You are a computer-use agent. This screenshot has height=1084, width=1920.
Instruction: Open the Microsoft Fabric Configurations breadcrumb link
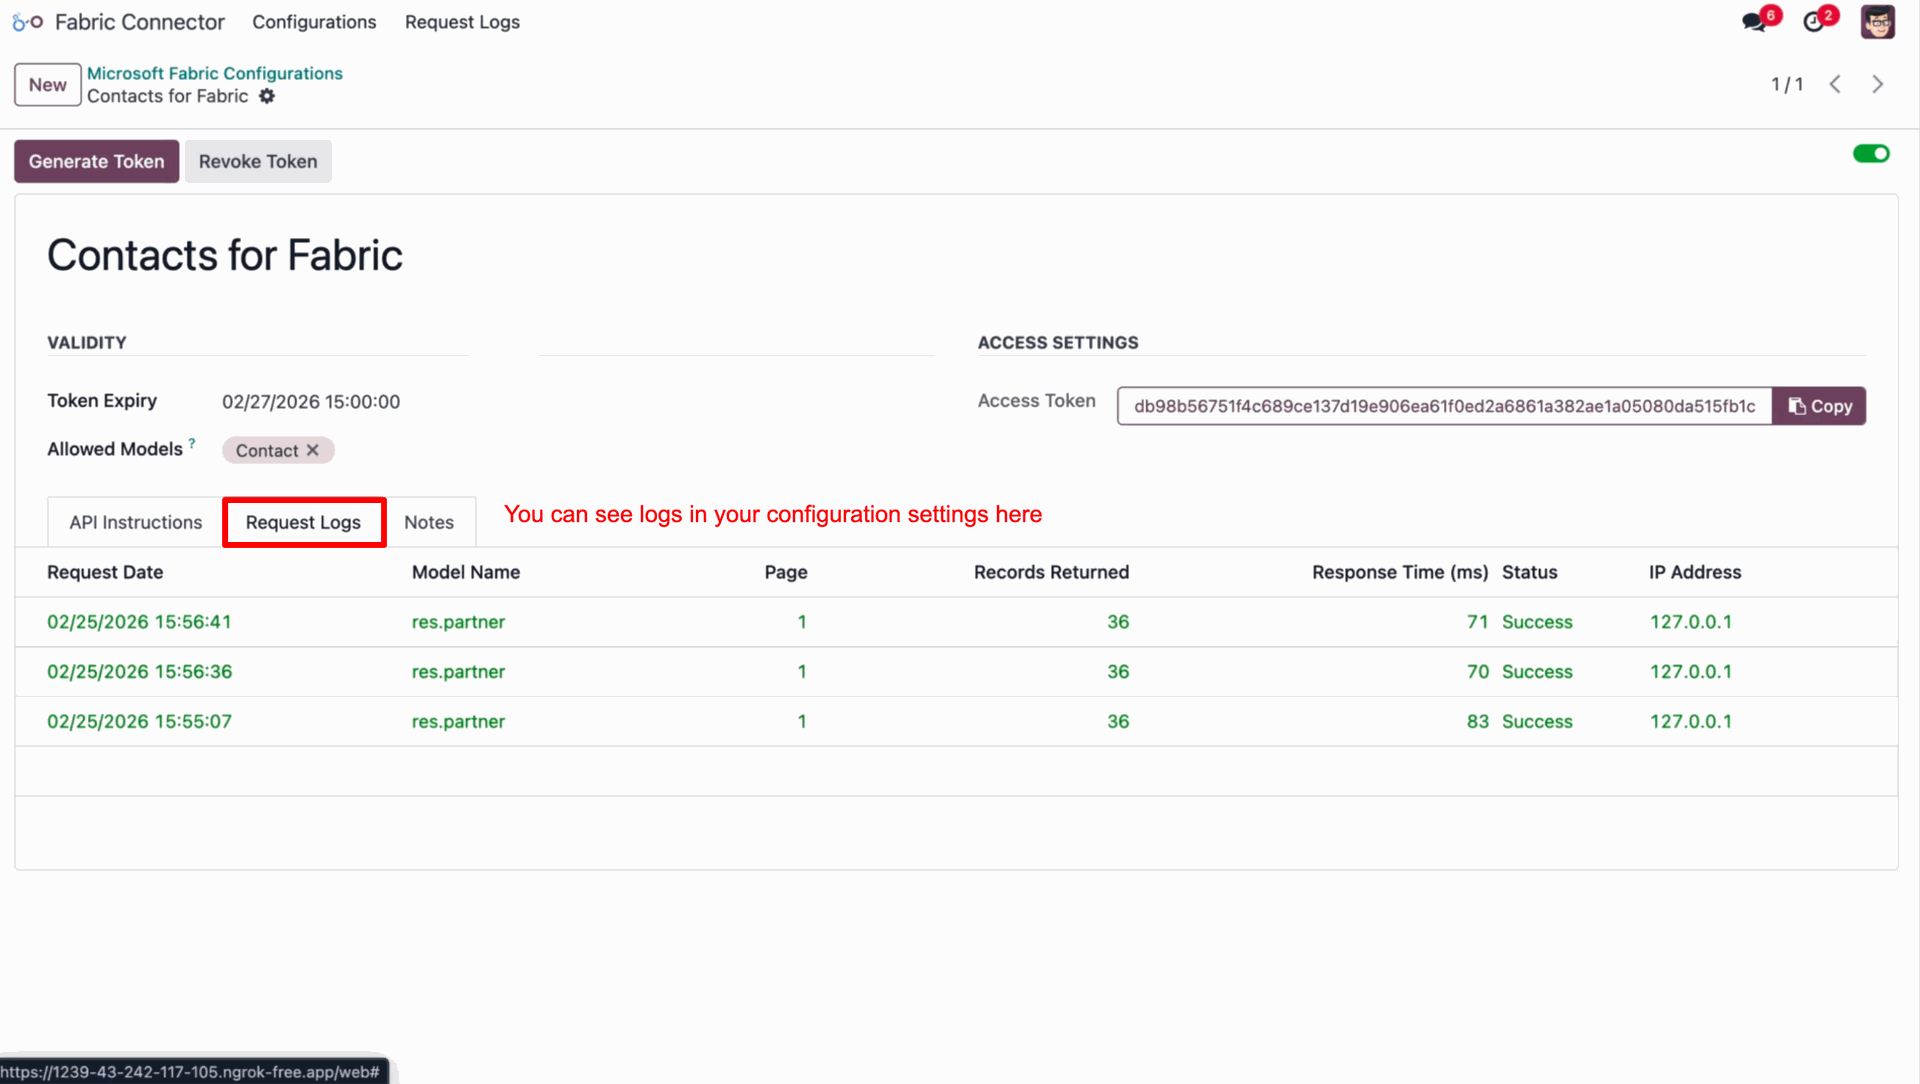pos(215,73)
